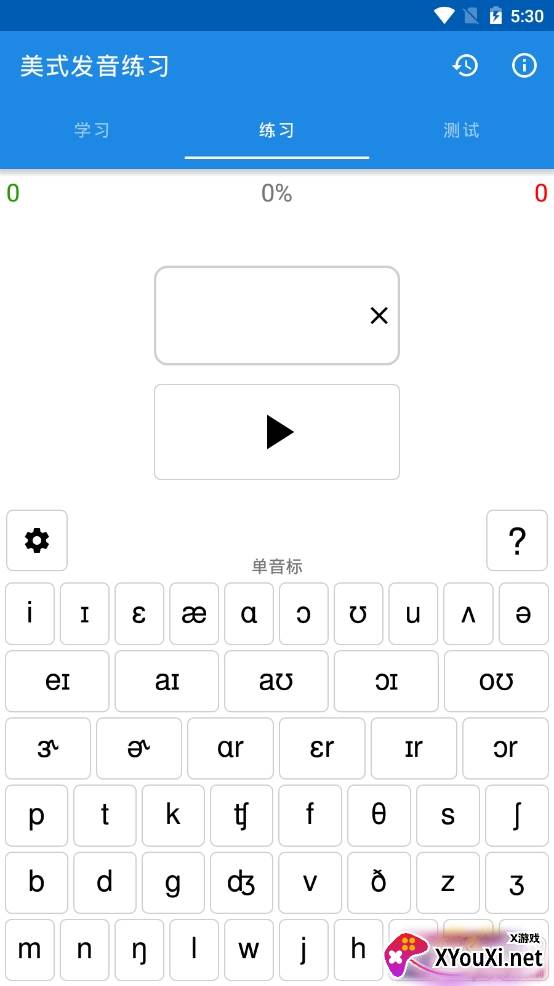Choose the ð phonetic key
This screenshot has width=554, height=986.
[x=379, y=883]
